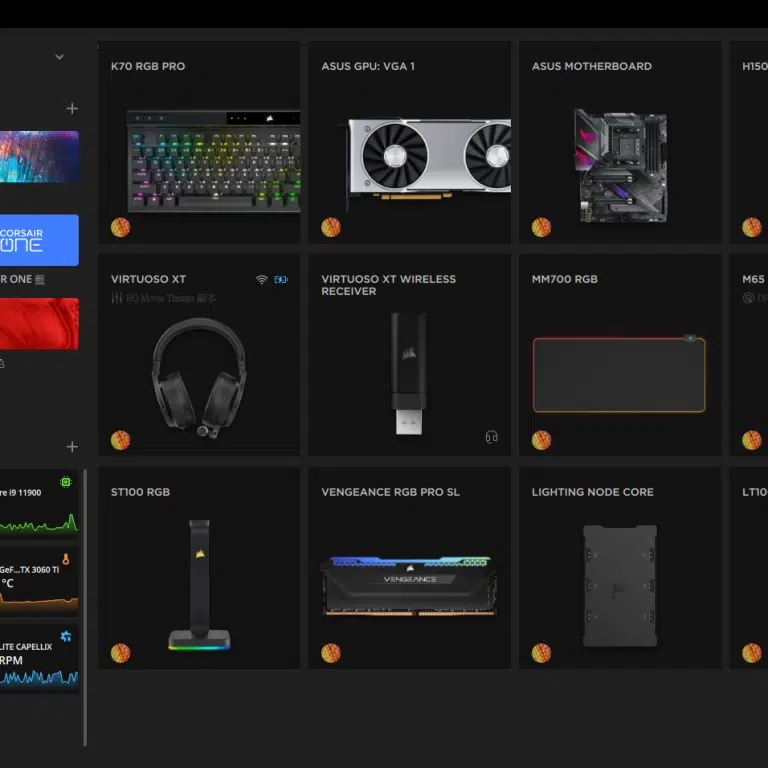
Task: Click the thermometer icon on the RTX 3060 Ti sensor
Action: pyautogui.click(x=66, y=559)
